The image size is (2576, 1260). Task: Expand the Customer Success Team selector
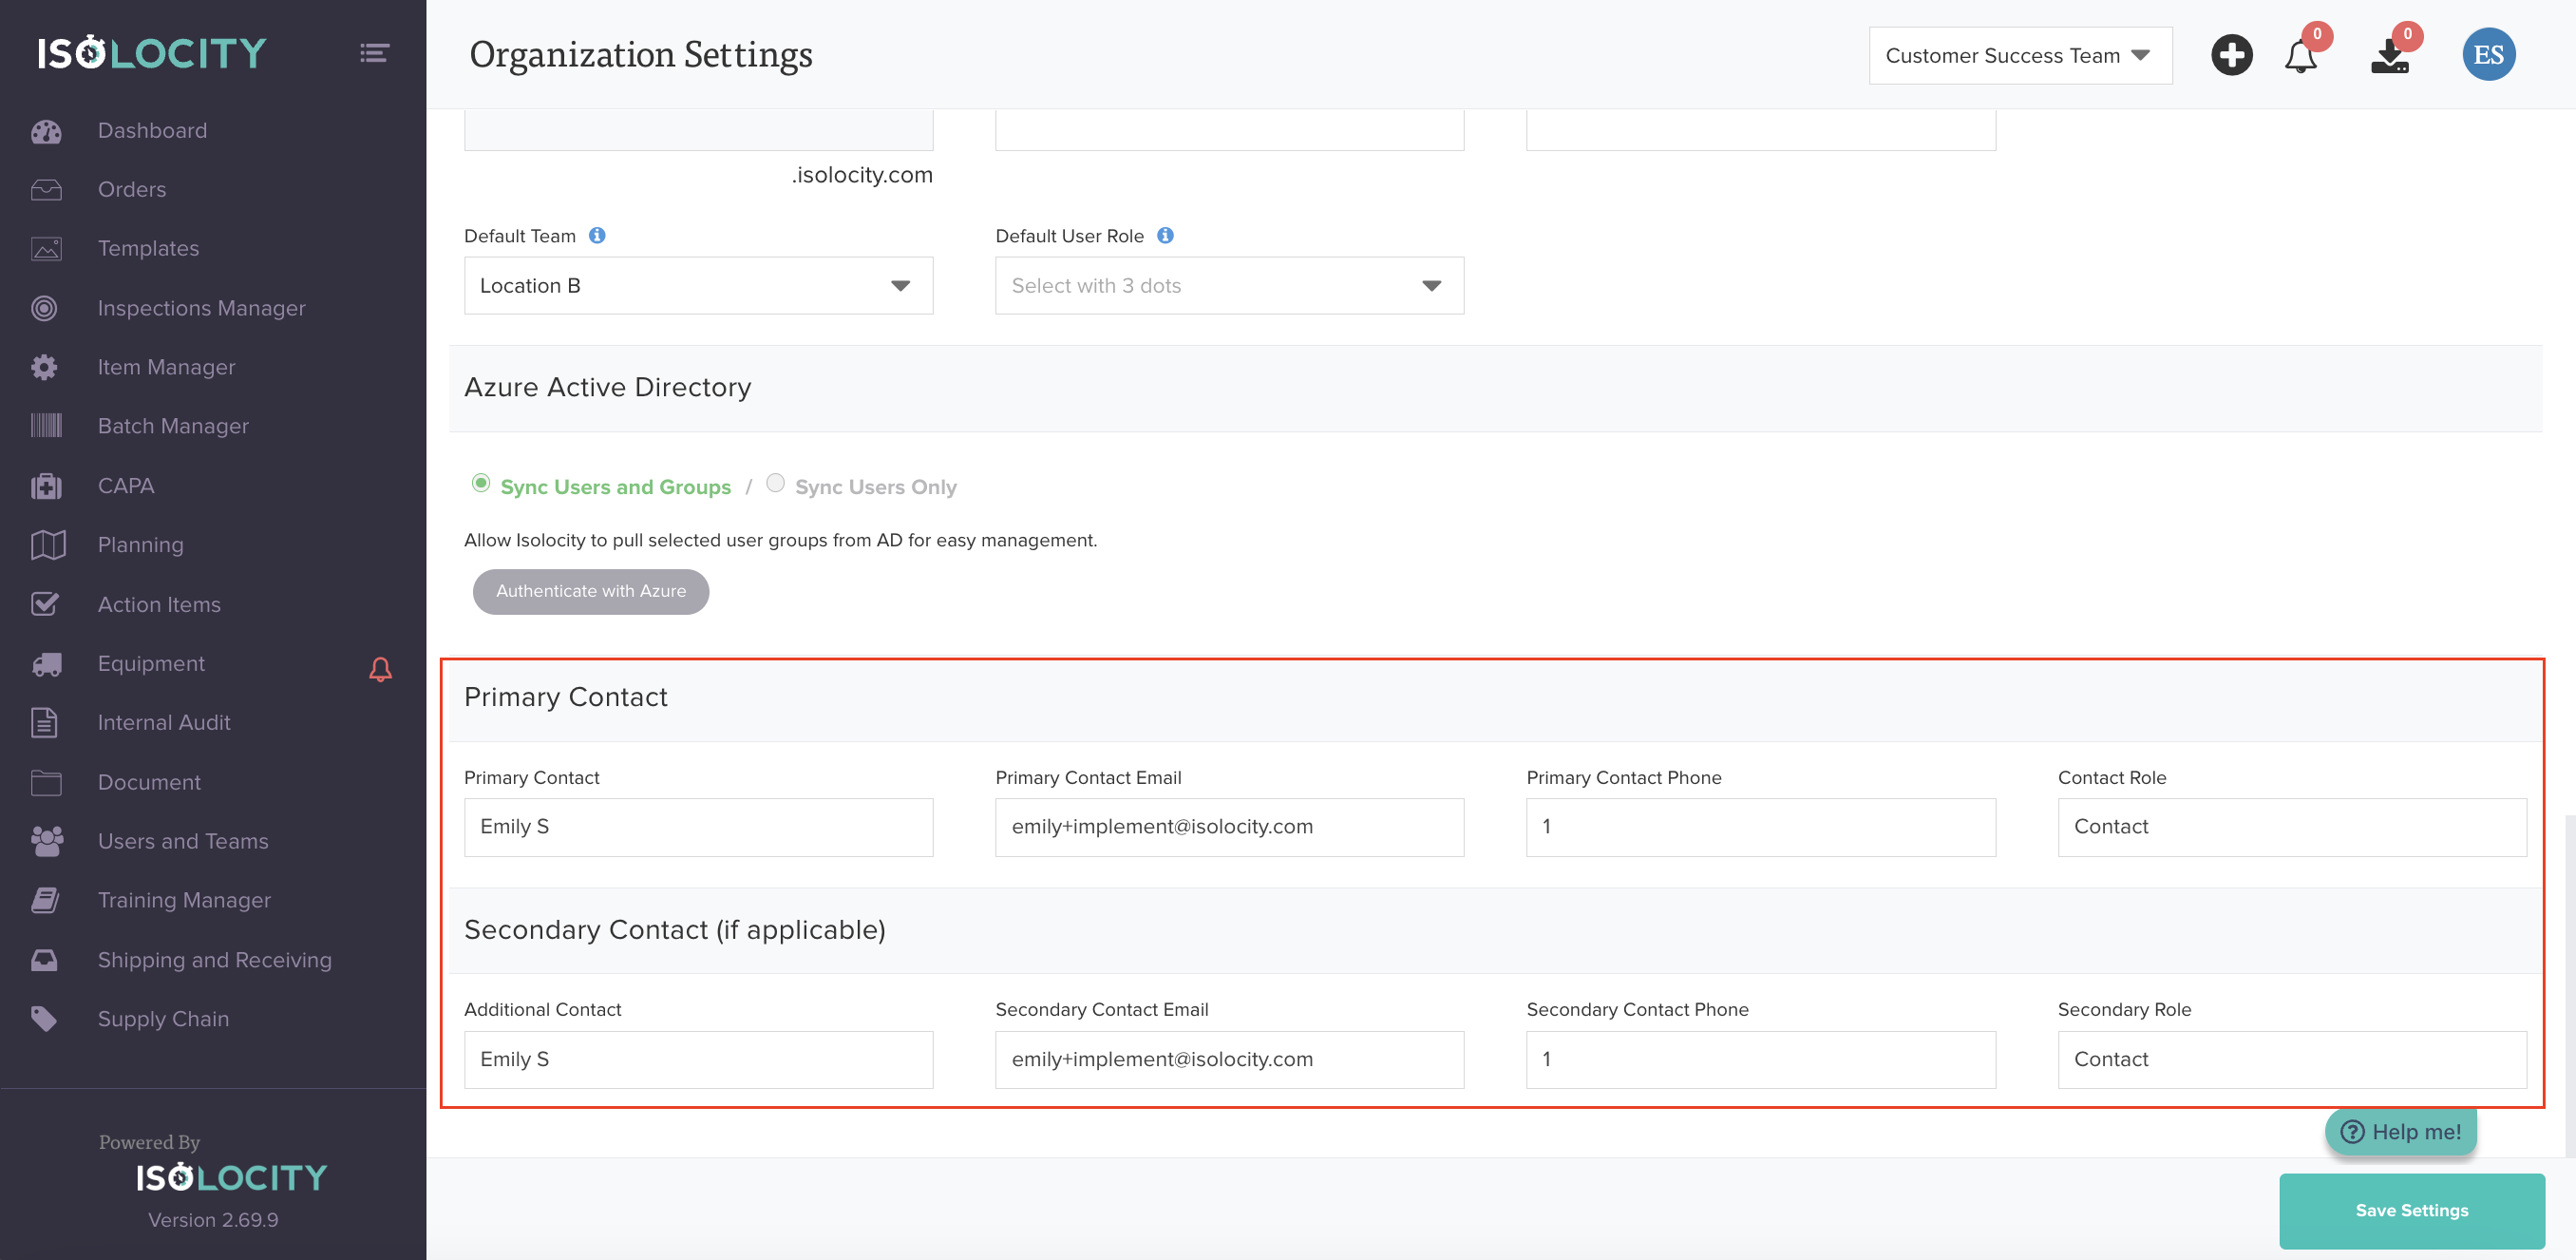coord(2019,56)
